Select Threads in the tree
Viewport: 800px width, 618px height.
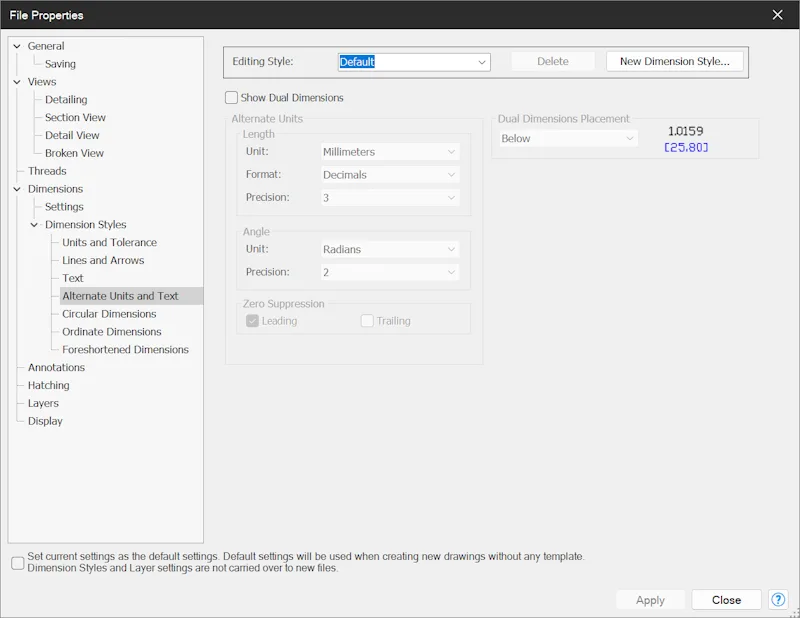pos(47,171)
